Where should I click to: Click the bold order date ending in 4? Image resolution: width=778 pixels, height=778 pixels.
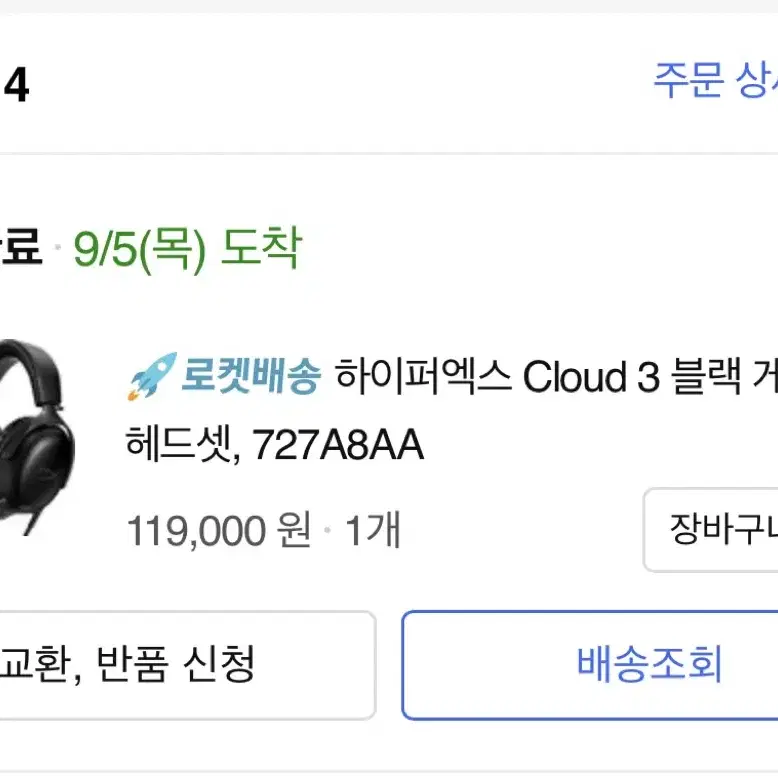(16, 85)
